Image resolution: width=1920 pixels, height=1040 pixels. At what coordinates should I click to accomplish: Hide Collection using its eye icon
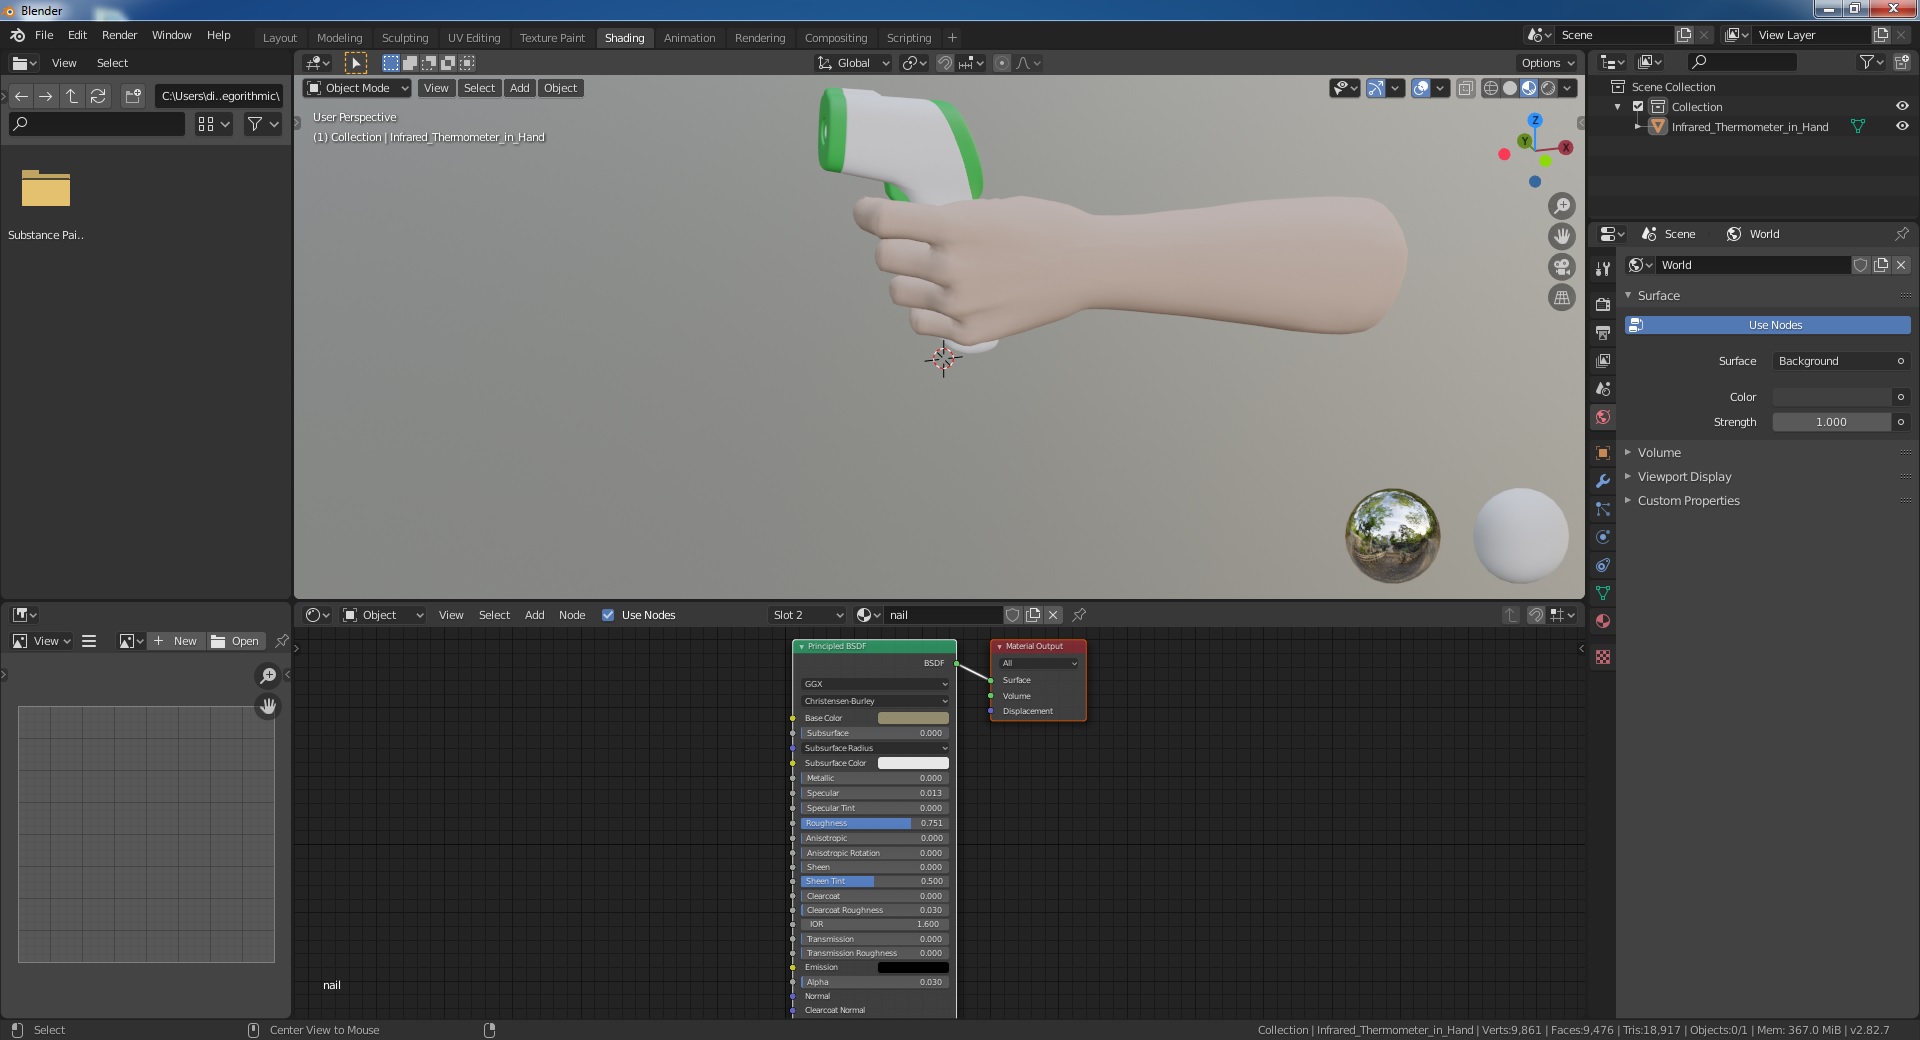[1902, 106]
